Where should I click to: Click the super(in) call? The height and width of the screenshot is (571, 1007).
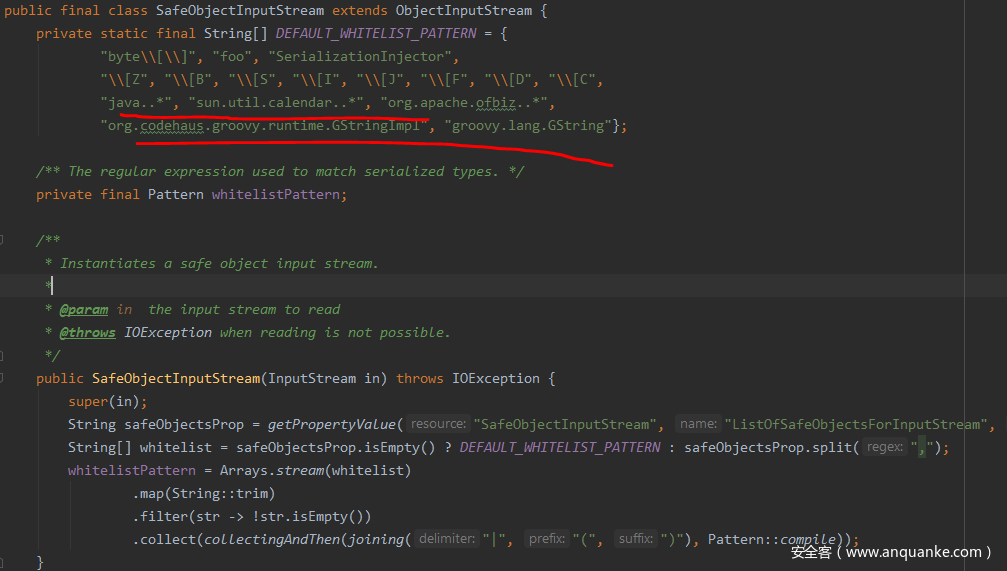click(103, 401)
